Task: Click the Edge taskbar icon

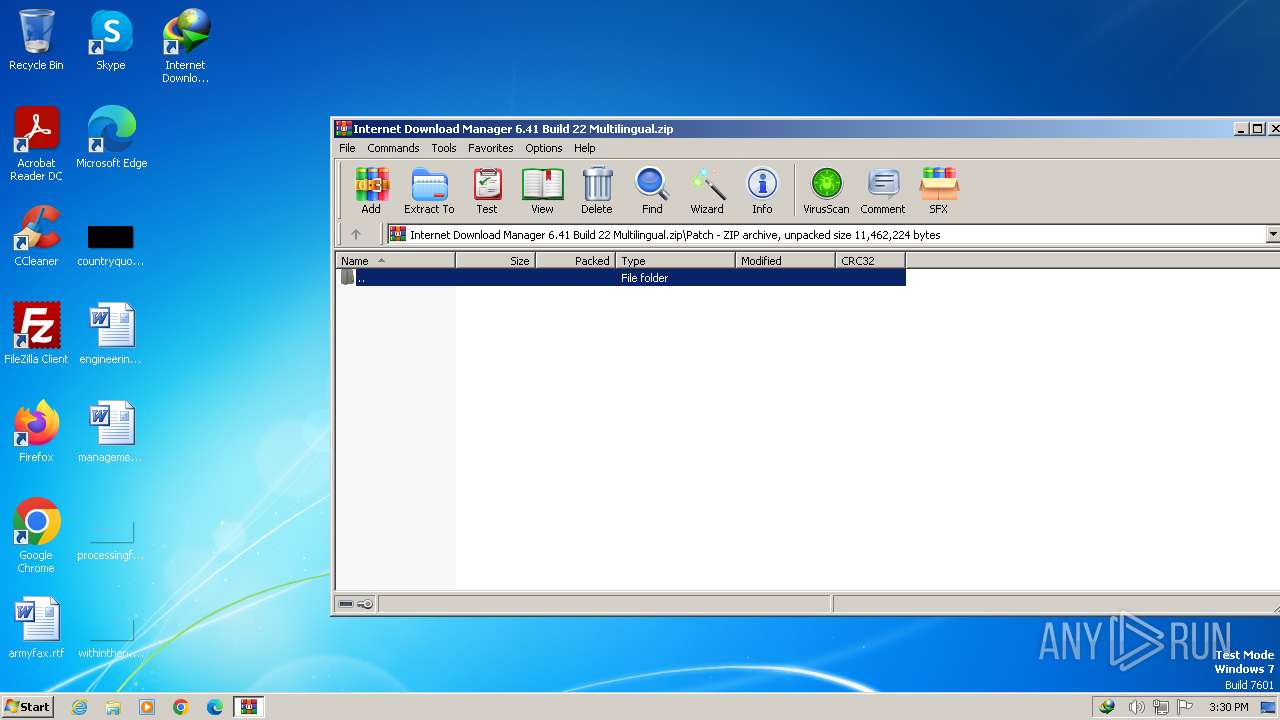Action: point(215,707)
